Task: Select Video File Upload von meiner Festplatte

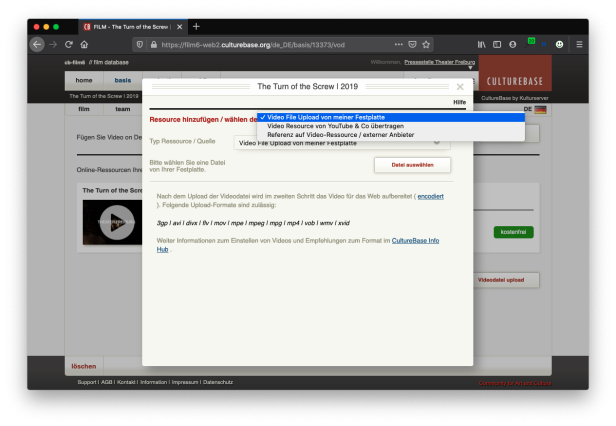Action: tap(325, 117)
